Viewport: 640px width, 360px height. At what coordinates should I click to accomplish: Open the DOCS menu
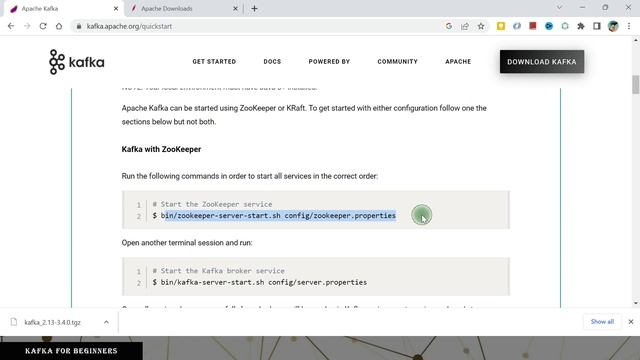272,62
